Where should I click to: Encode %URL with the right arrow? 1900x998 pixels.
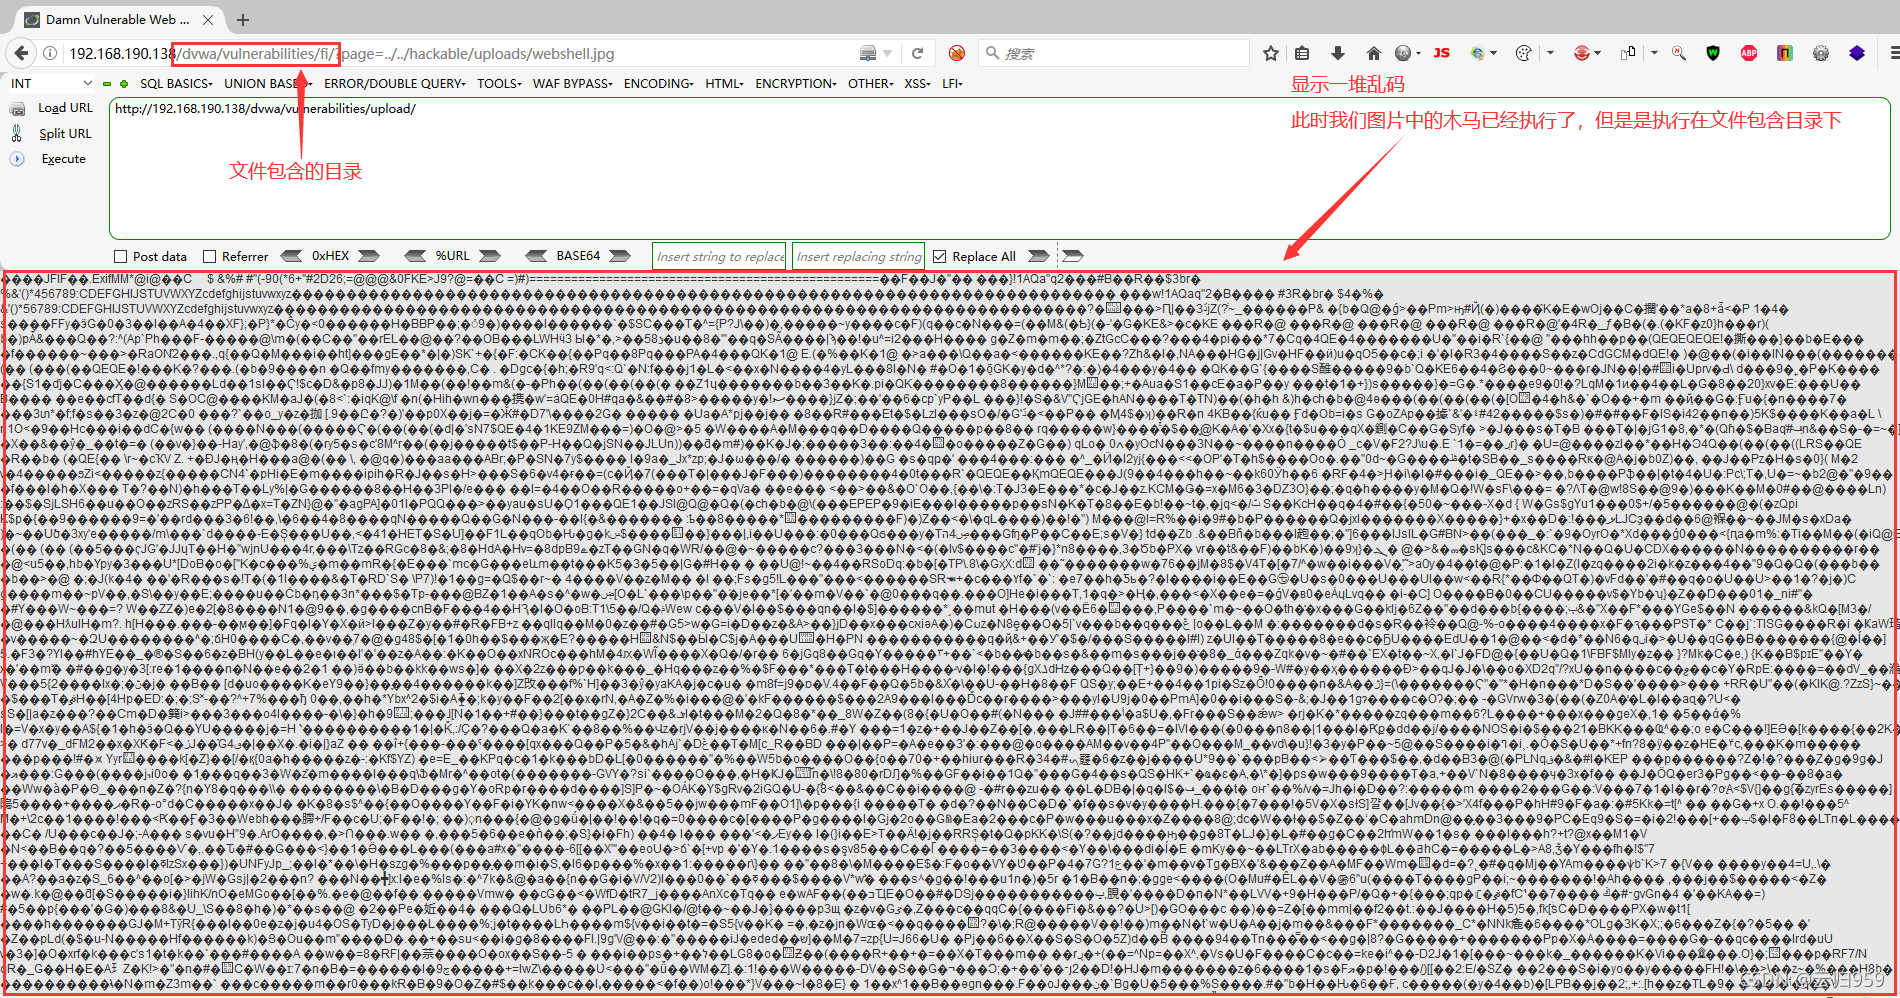489,256
